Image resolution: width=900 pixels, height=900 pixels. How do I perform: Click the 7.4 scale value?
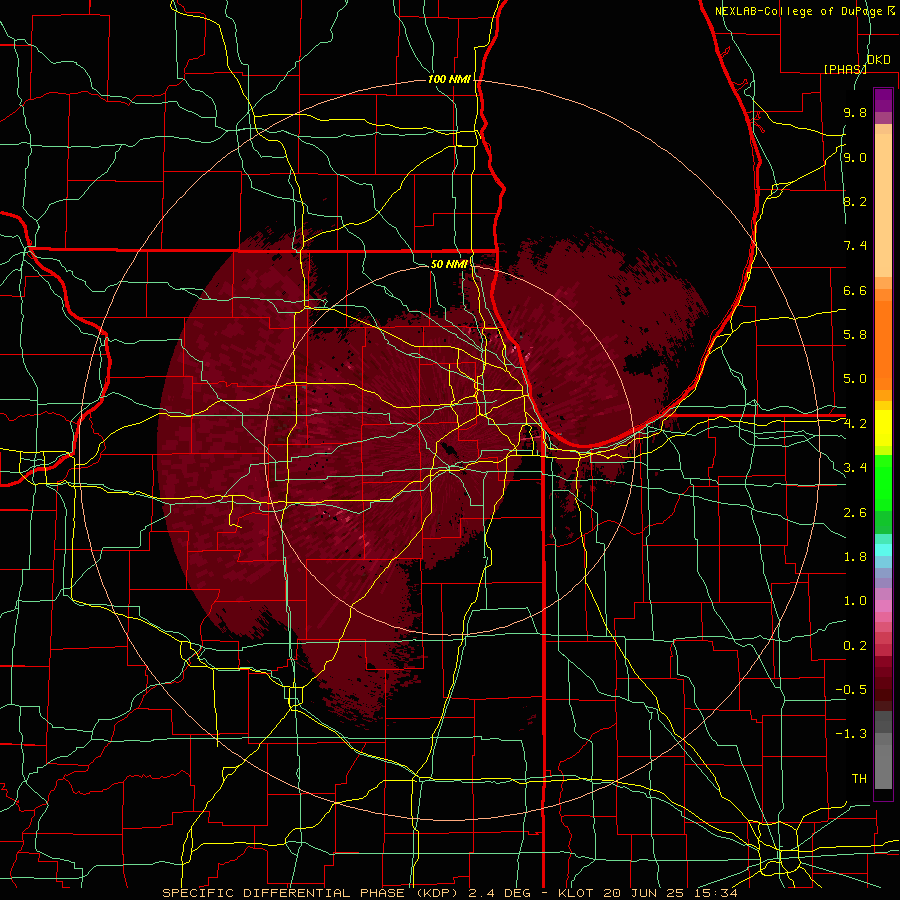click(x=855, y=246)
